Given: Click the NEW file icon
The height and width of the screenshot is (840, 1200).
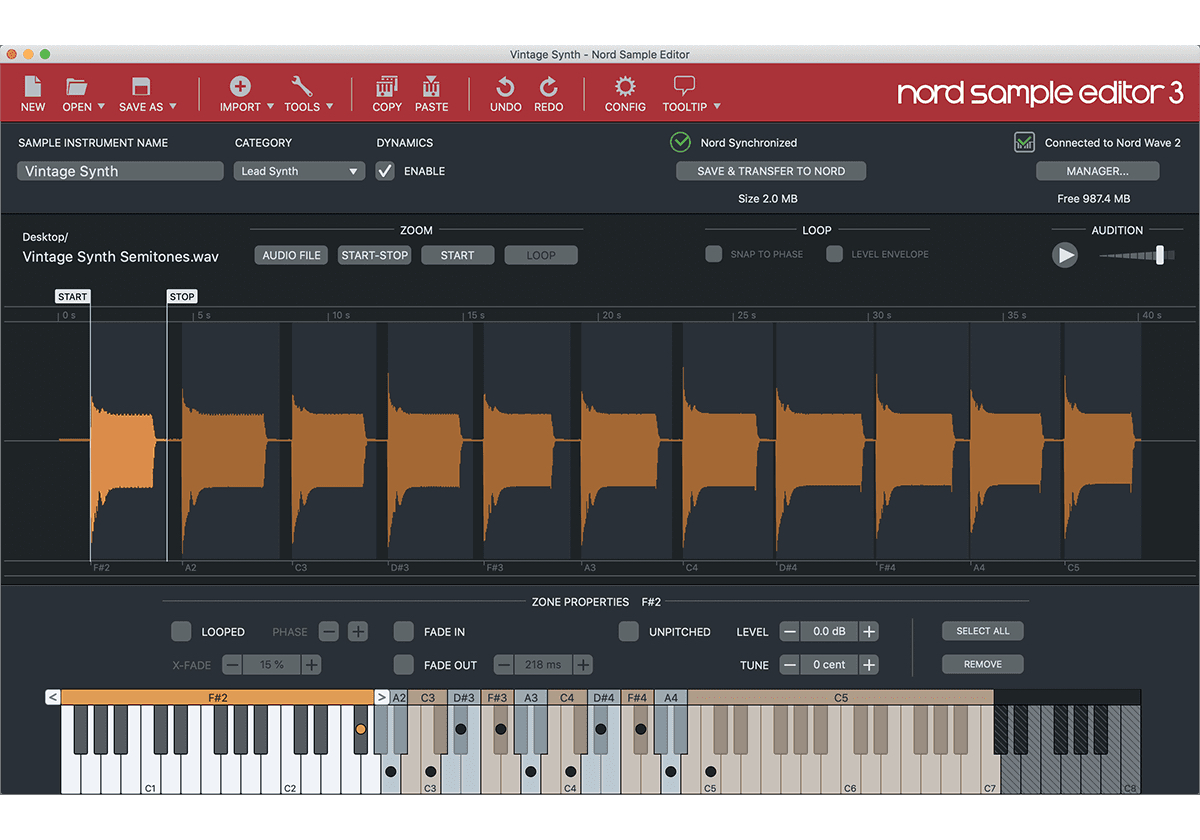Looking at the screenshot, I should (33, 86).
